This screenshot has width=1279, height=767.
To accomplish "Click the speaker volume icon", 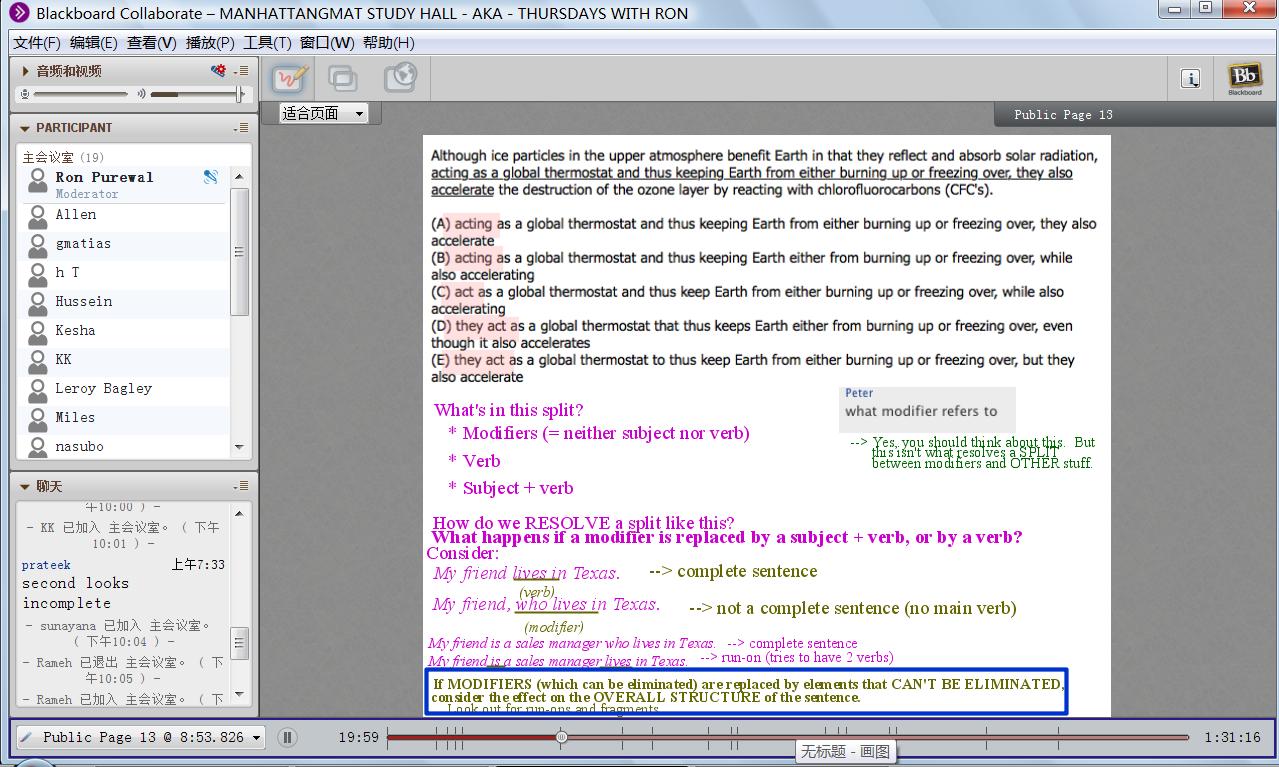I will pyautogui.click(x=141, y=94).
